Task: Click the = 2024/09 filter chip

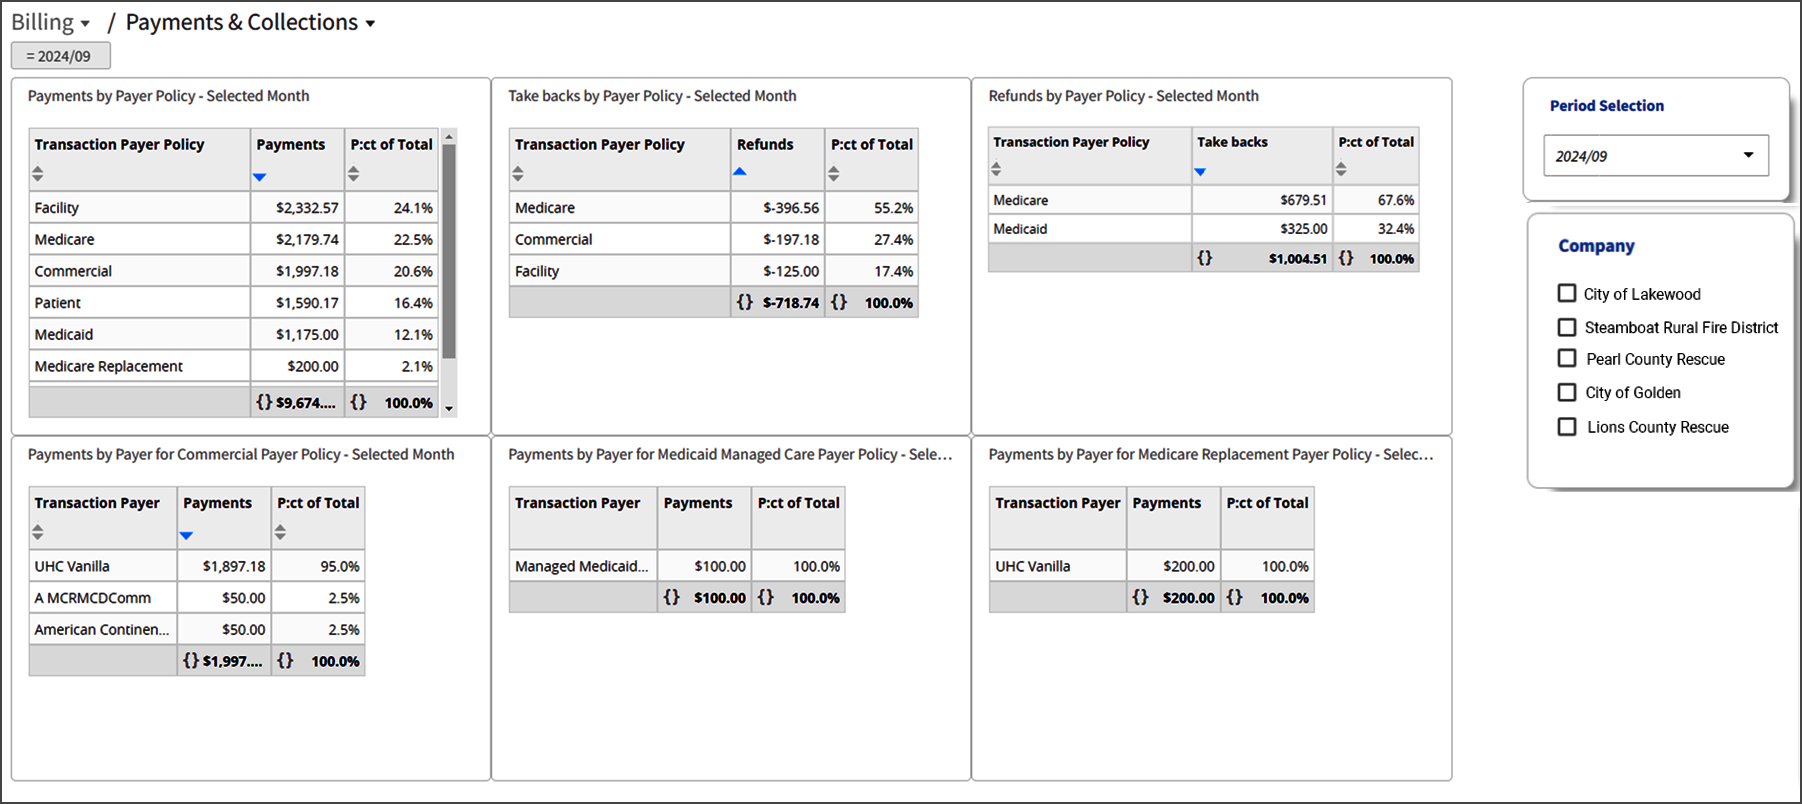Action: tap(61, 56)
